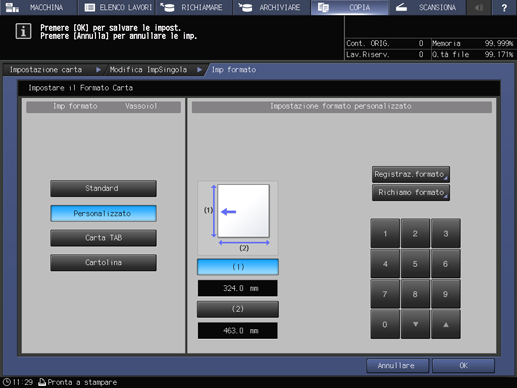Viewport: 517px width, 388px height.
Task: Choose the Standard paper format
Action: (103, 188)
